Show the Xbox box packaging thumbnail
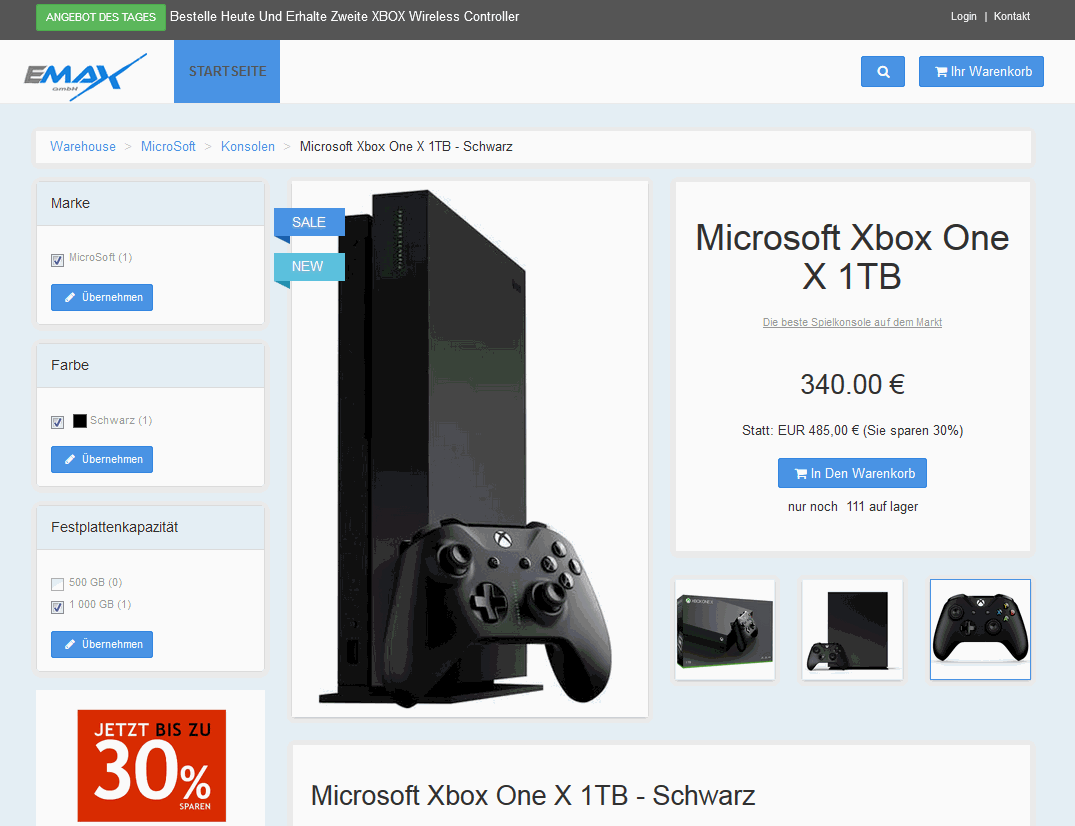The height and width of the screenshot is (826, 1075). coord(725,629)
